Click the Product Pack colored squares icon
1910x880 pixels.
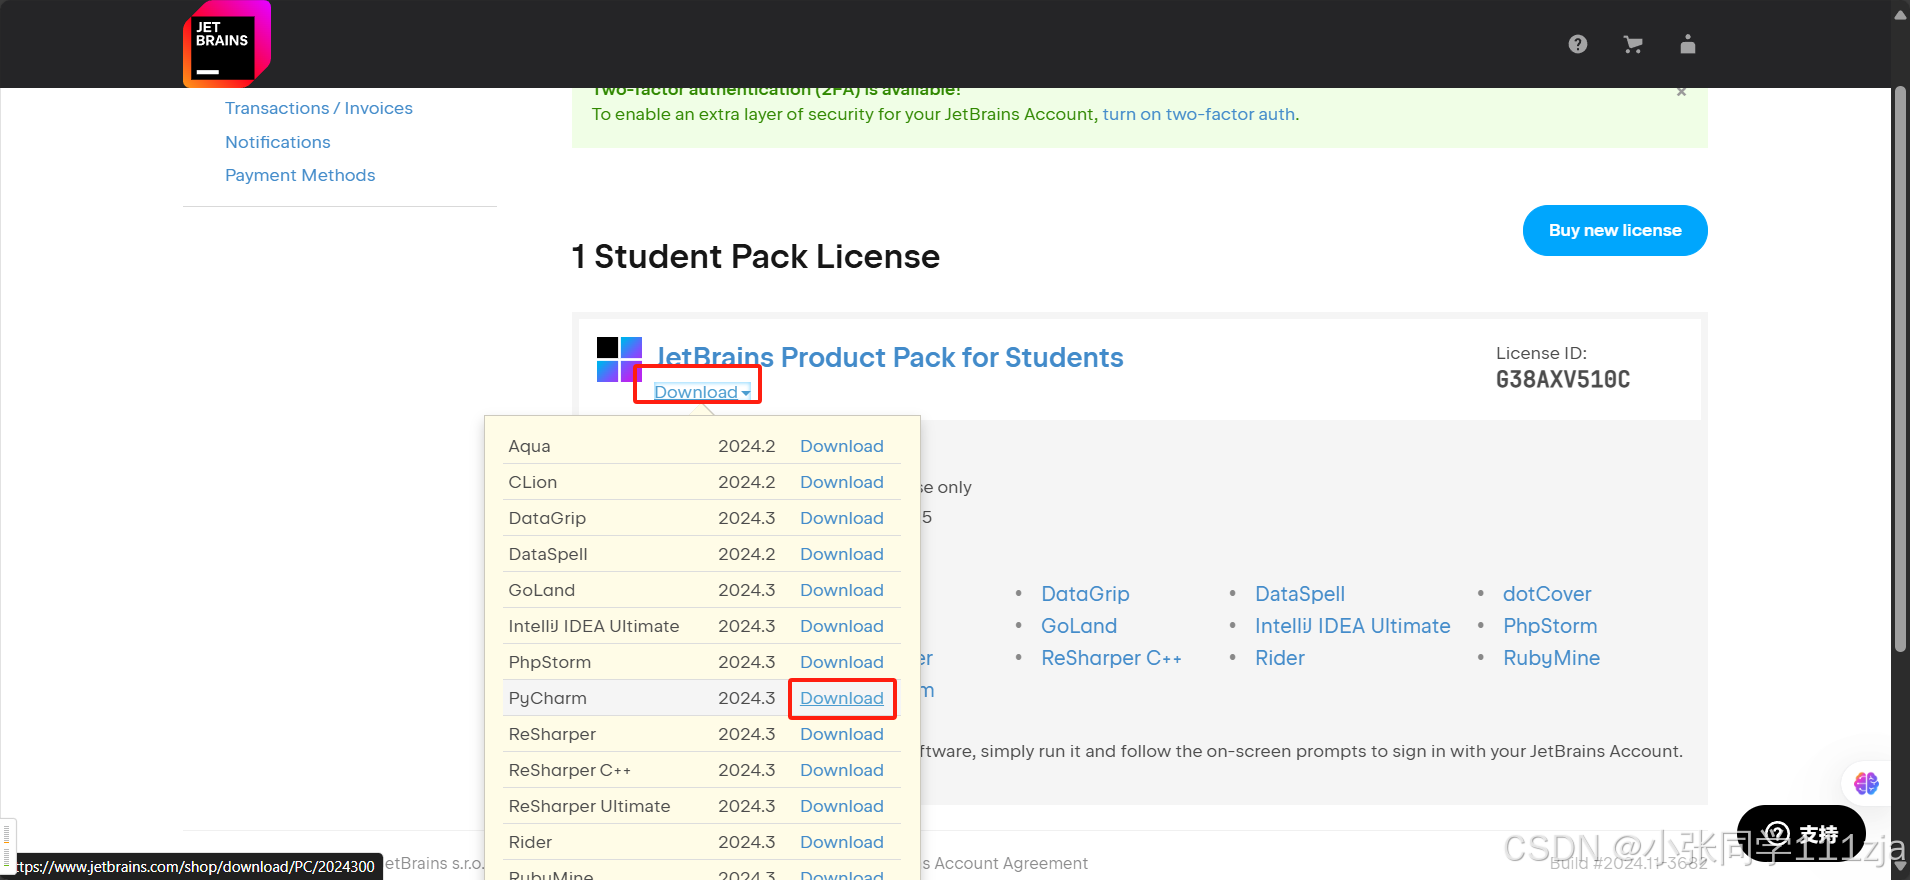pos(619,360)
